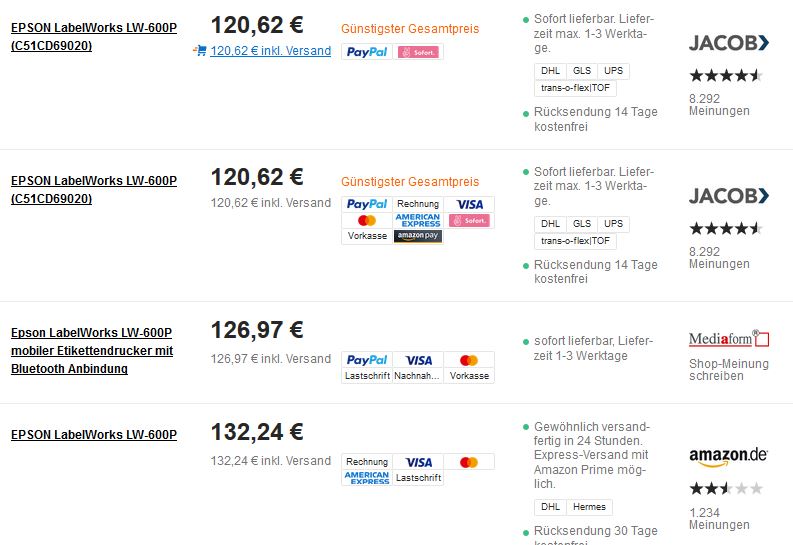Image resolution: width=793 pixels, height=545 pixels.
Task: Click the amazon.de shop logo
Action: 728,457
